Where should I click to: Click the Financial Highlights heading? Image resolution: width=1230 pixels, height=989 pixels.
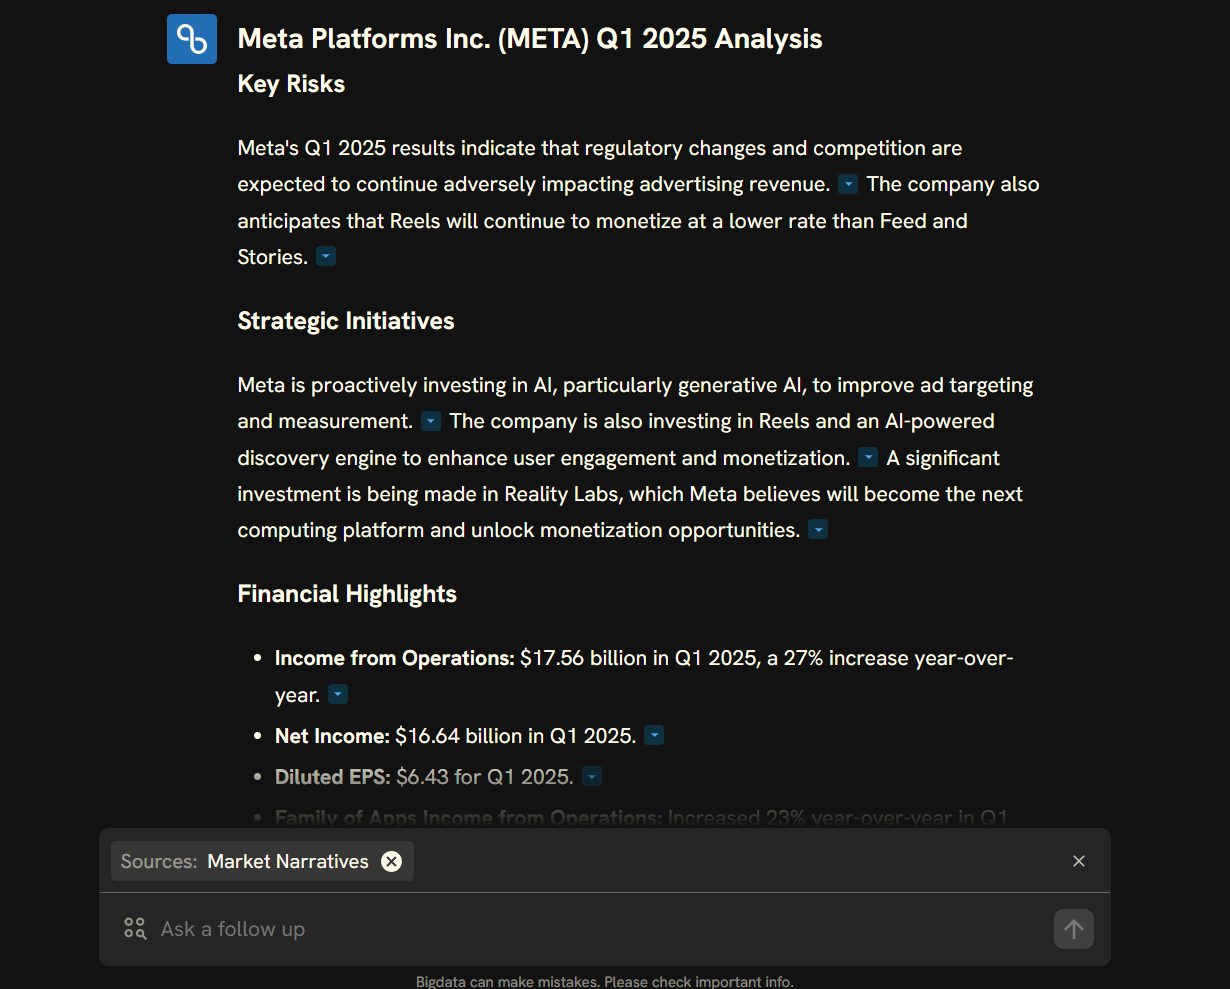[347, 594]
